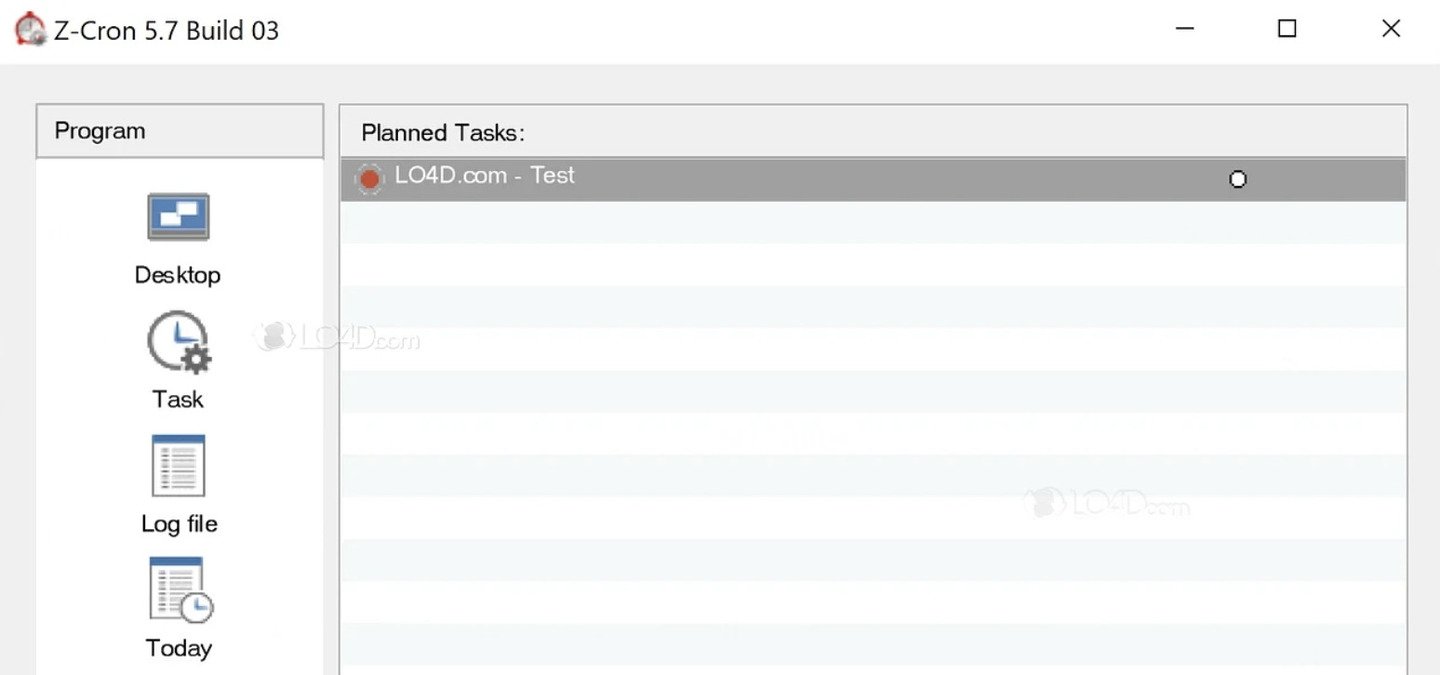
Task: Click the Task text label in sidebar
Action: pos(178,399)
